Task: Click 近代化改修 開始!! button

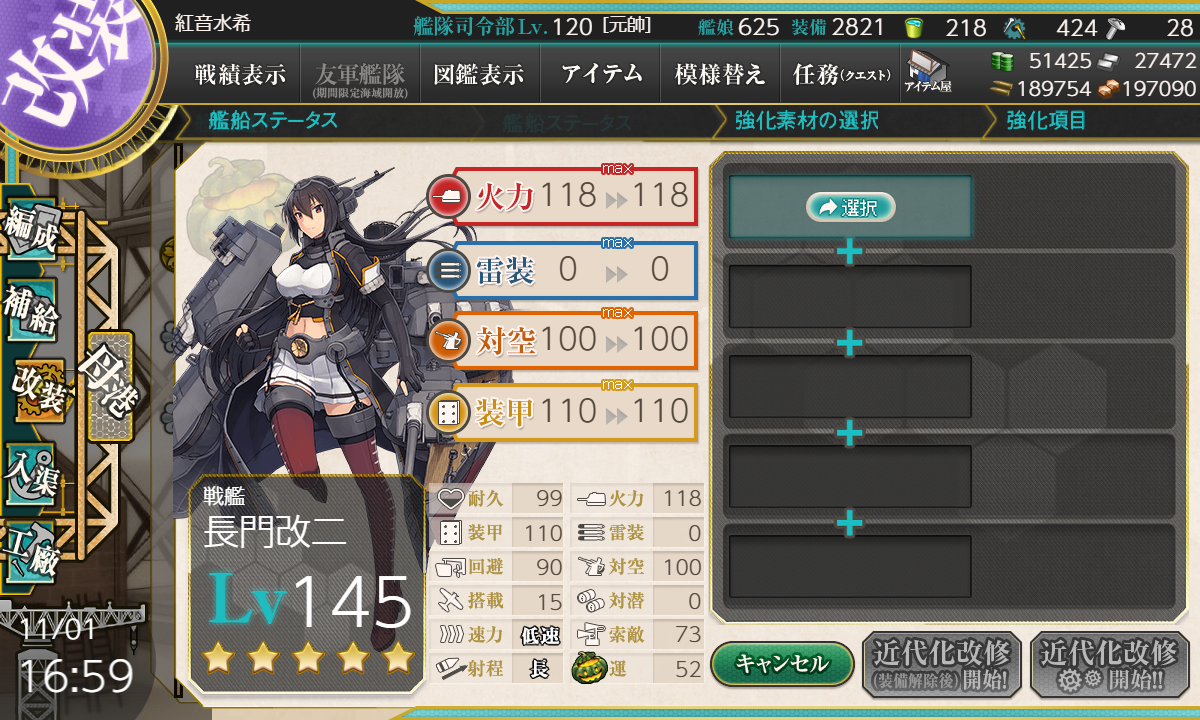Action: coord(1111,664)
